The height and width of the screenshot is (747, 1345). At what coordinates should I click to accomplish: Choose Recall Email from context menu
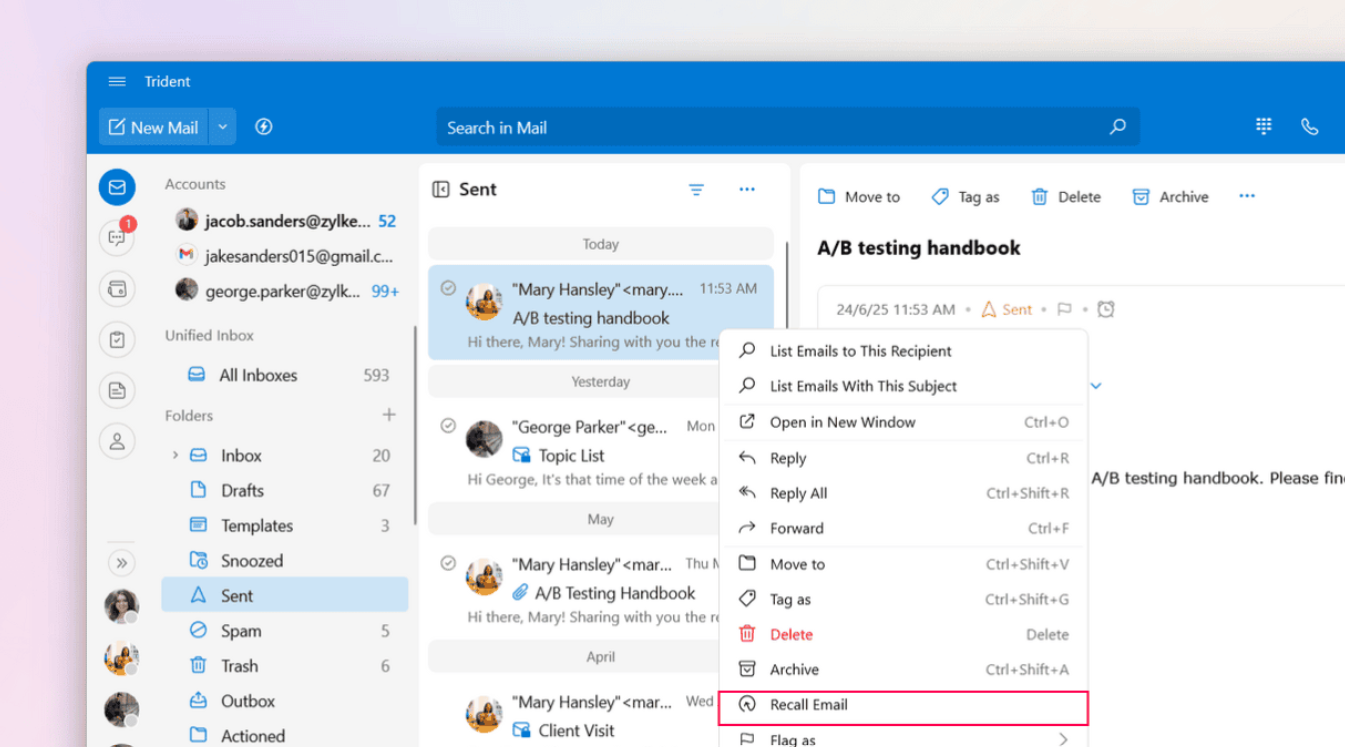(x=903, y=707)
